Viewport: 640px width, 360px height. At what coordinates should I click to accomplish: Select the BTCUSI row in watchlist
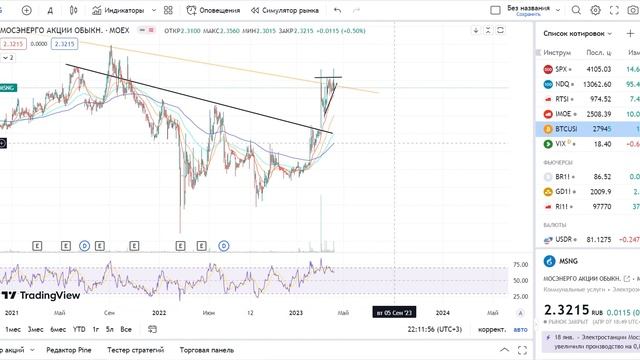coord(588,129)
